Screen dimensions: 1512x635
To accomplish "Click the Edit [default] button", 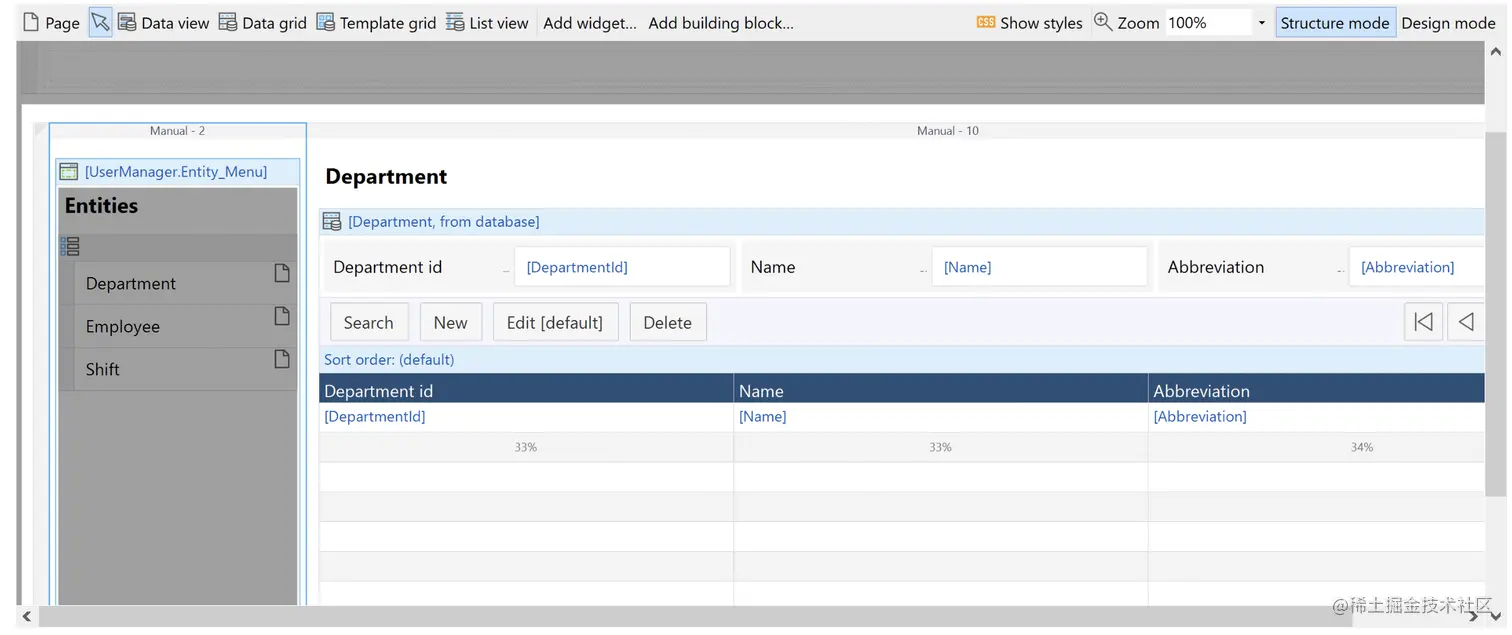I will click(555, 322).
